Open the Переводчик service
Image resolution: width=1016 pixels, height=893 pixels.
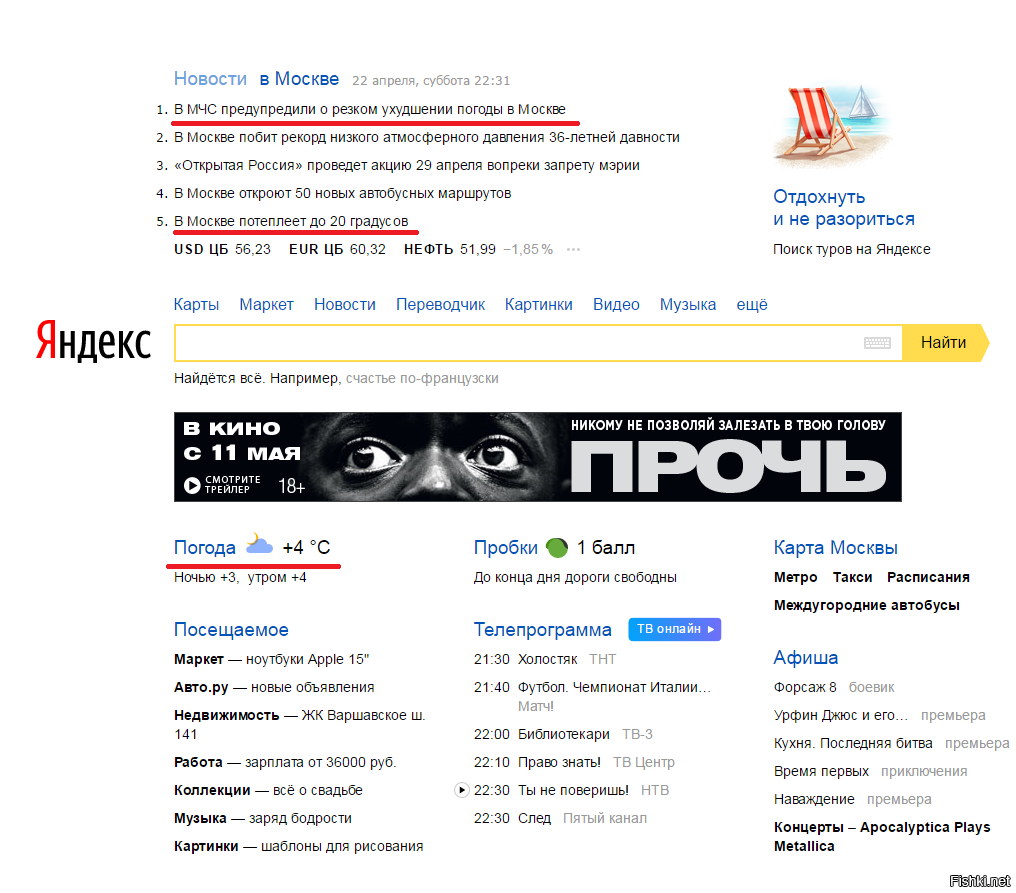point(441,305)
